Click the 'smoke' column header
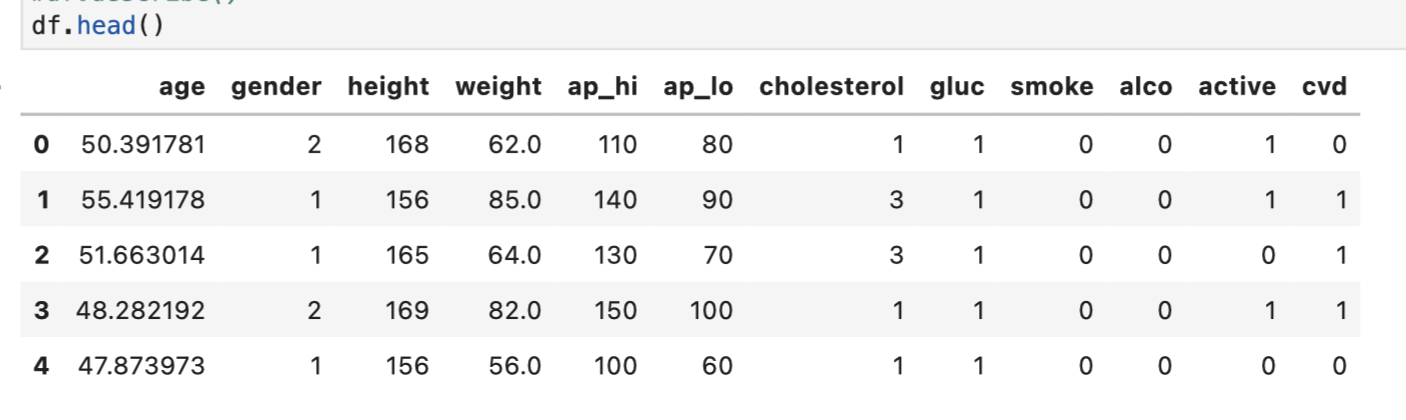Viewport: 1406px width, 420px height. [1051, 87]
